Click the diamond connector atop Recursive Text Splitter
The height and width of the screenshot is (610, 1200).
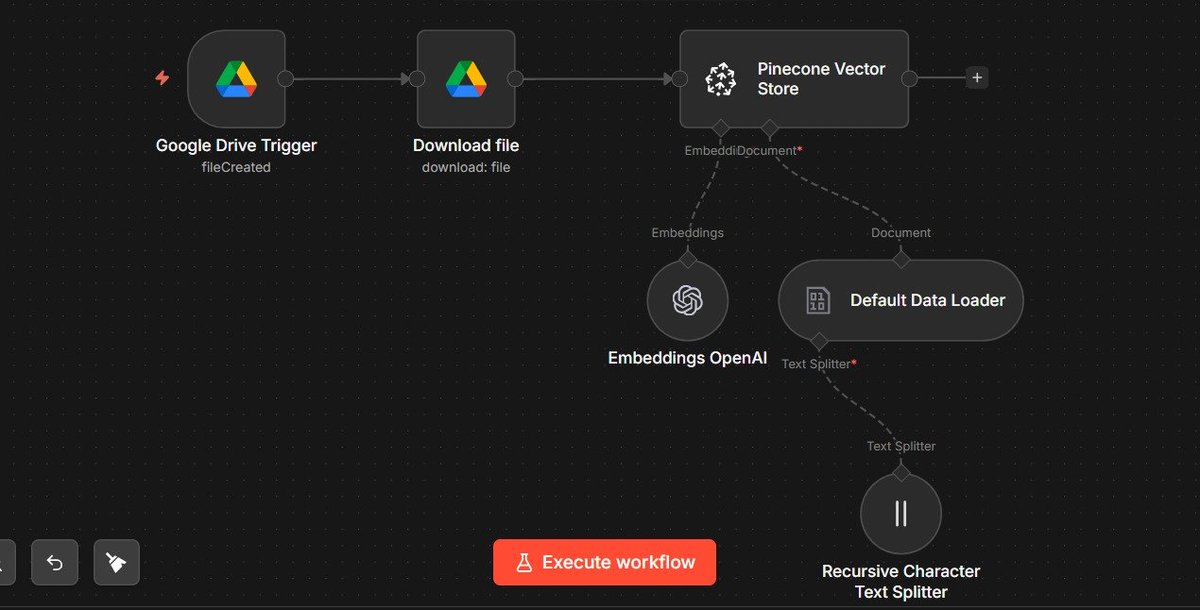[901, 473]
